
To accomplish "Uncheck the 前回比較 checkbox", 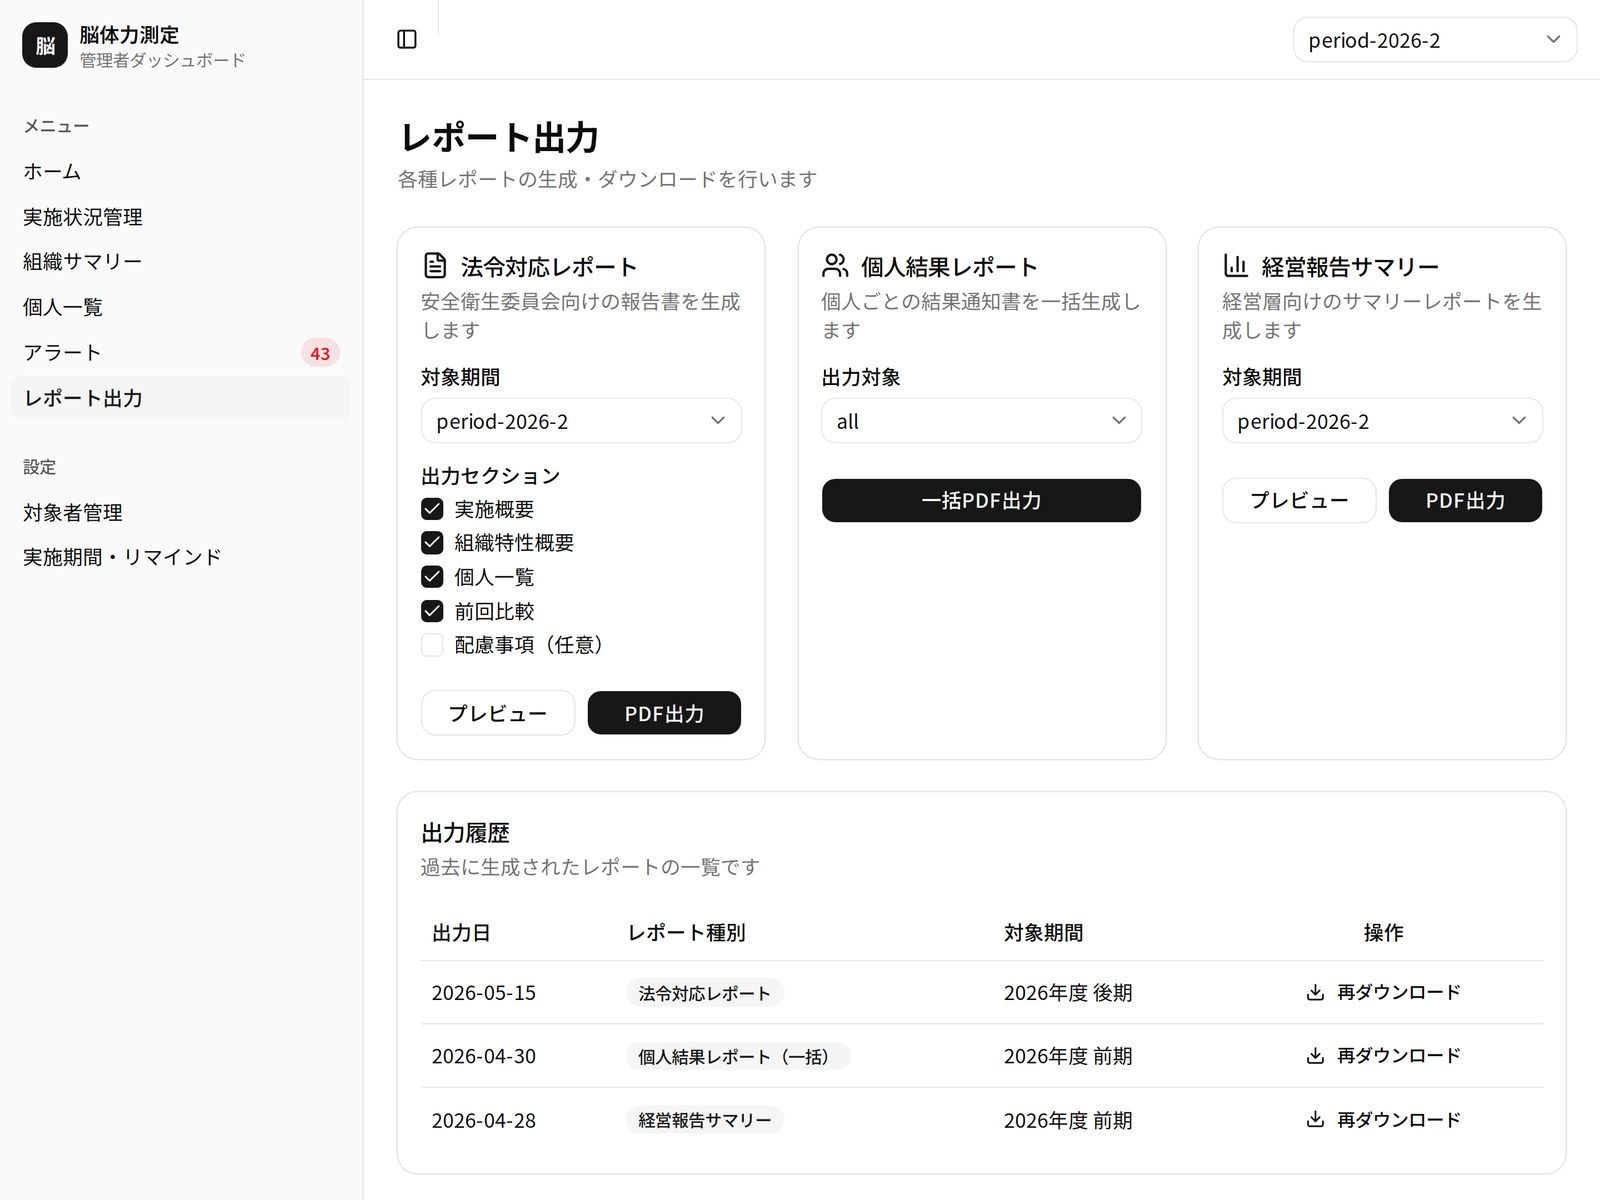I will tap(432, 611).
